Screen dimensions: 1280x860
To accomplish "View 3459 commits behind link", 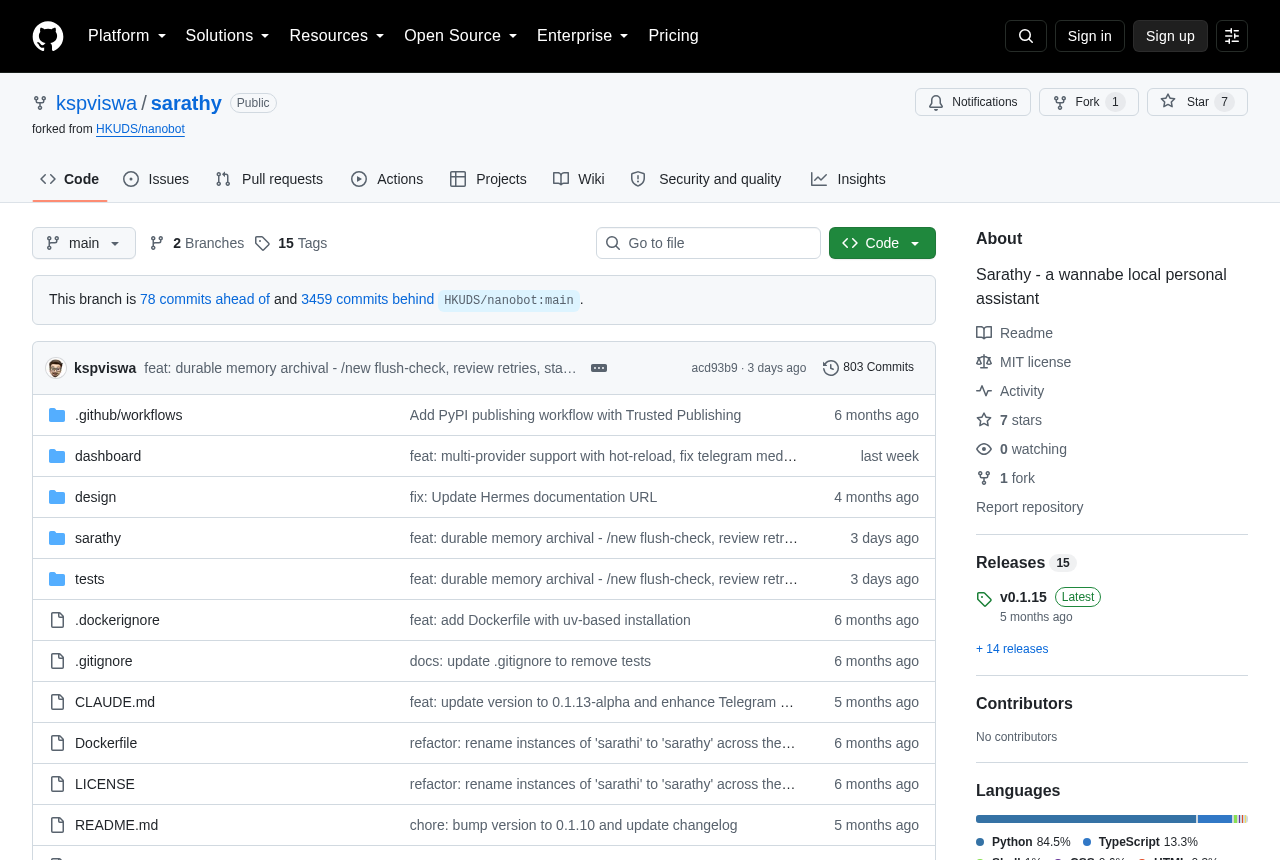I will coord(368,299).
